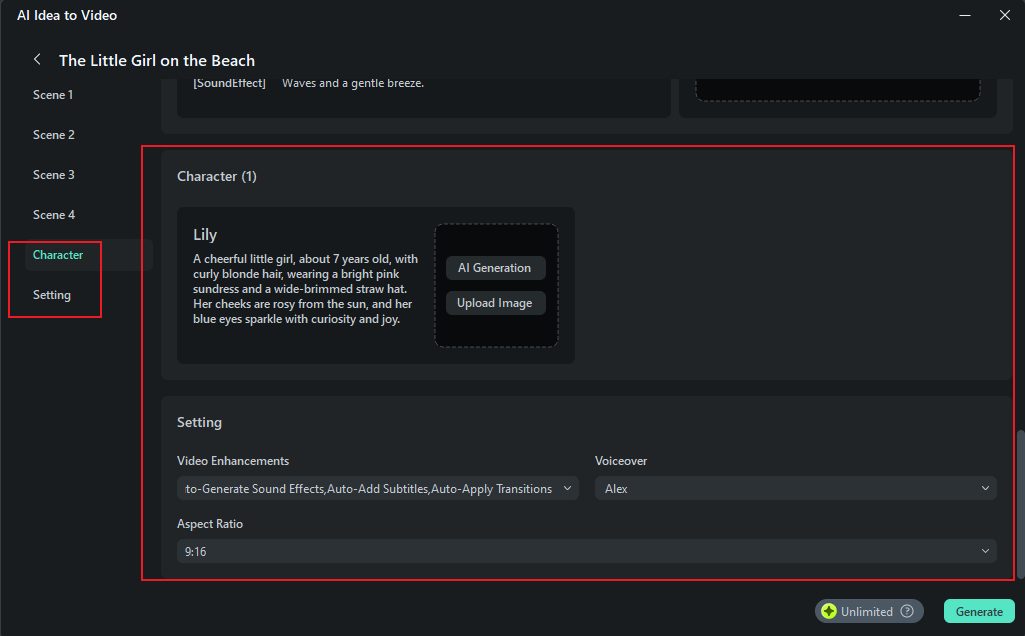Jump to Scene 3

pyautogui.click(x=54, y=175)
